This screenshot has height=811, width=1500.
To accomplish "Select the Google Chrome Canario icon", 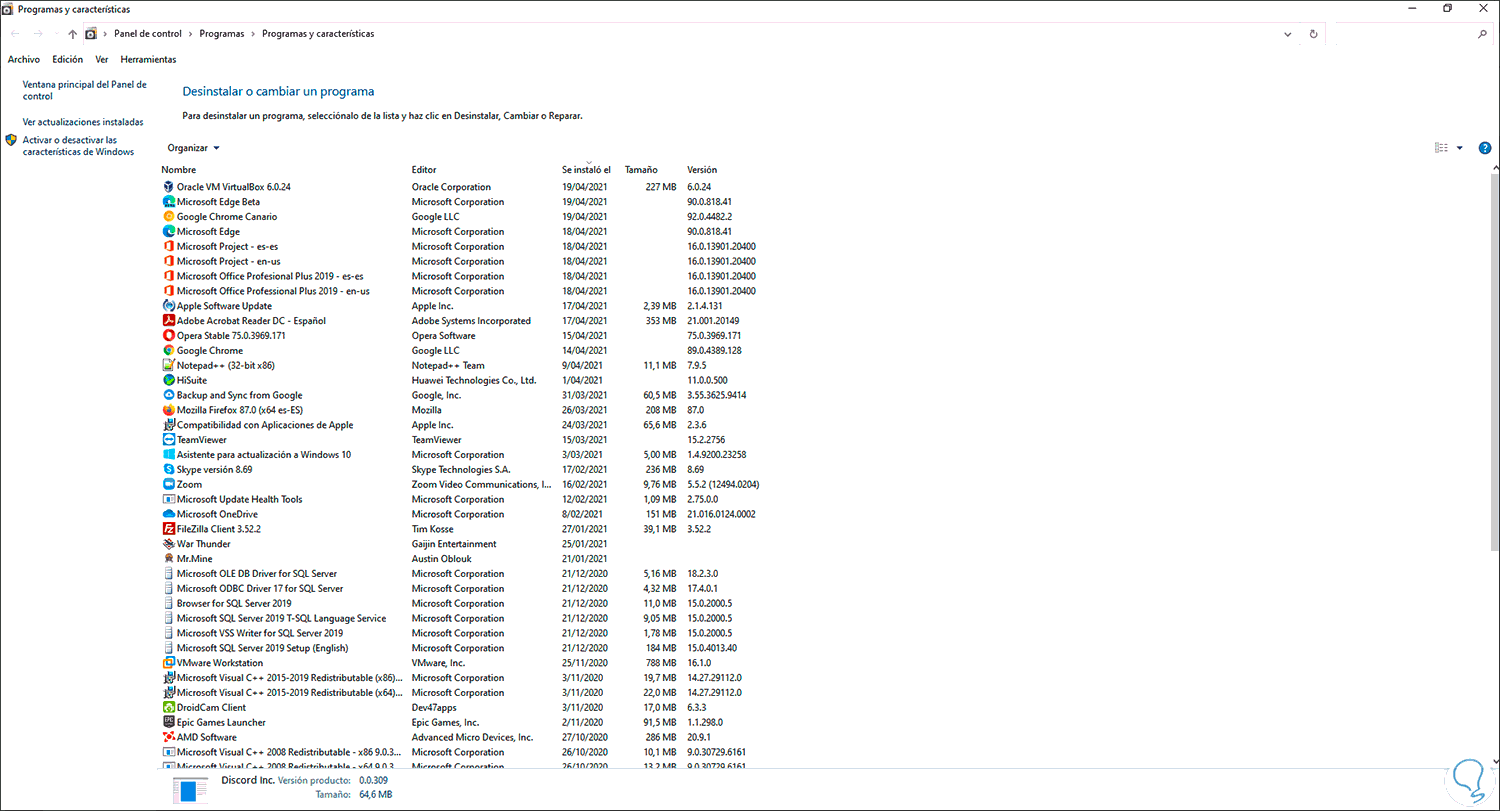I will (x=168, y=217).
